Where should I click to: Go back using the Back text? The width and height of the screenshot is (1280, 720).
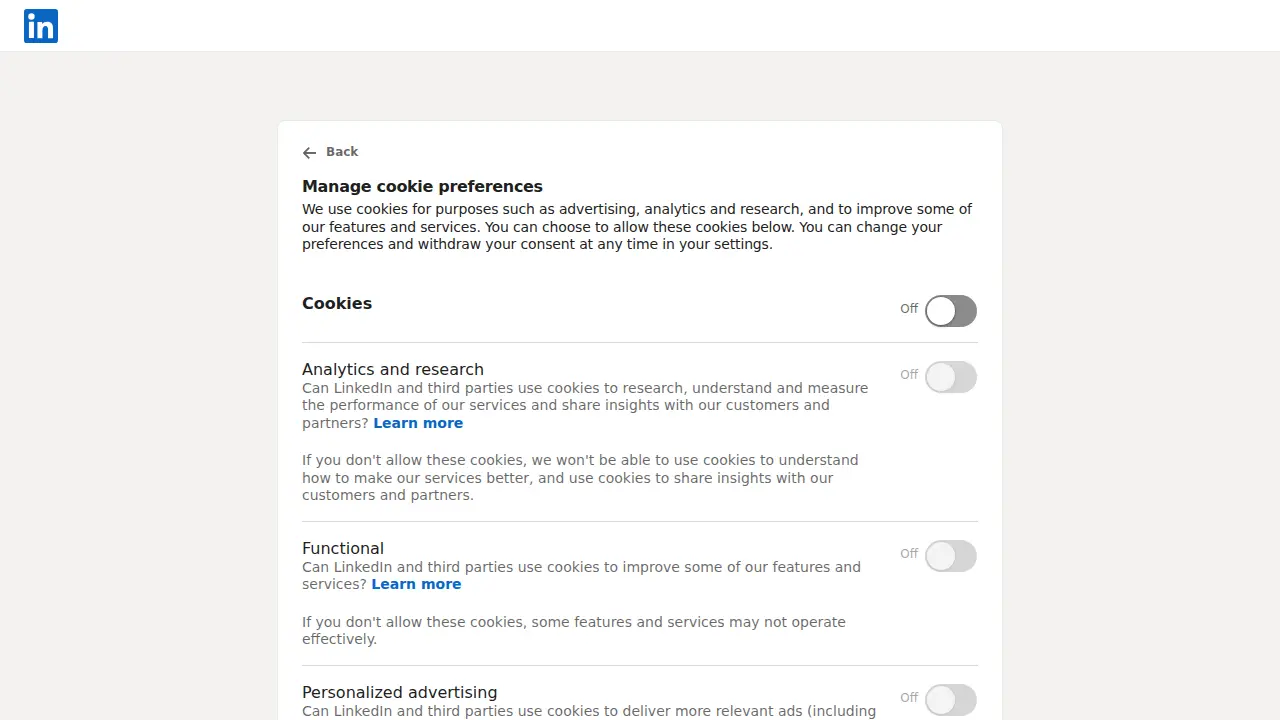[342, 152]
